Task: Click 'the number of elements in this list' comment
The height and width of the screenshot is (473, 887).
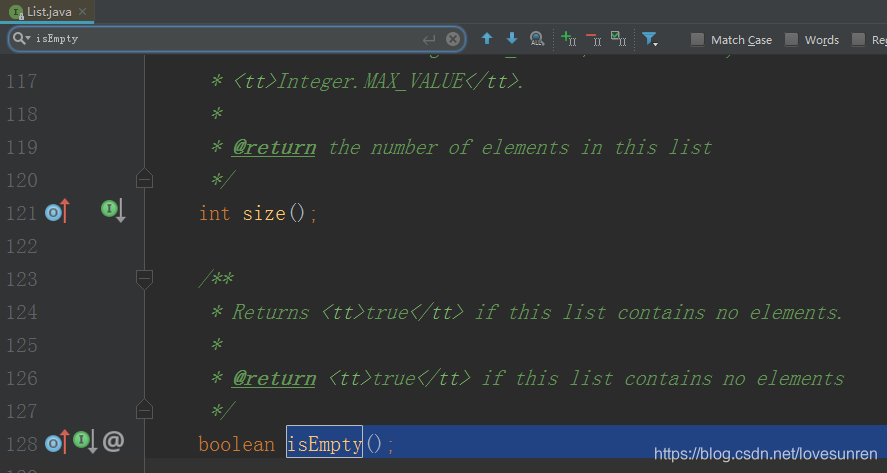Action: (x=519, y=148)
